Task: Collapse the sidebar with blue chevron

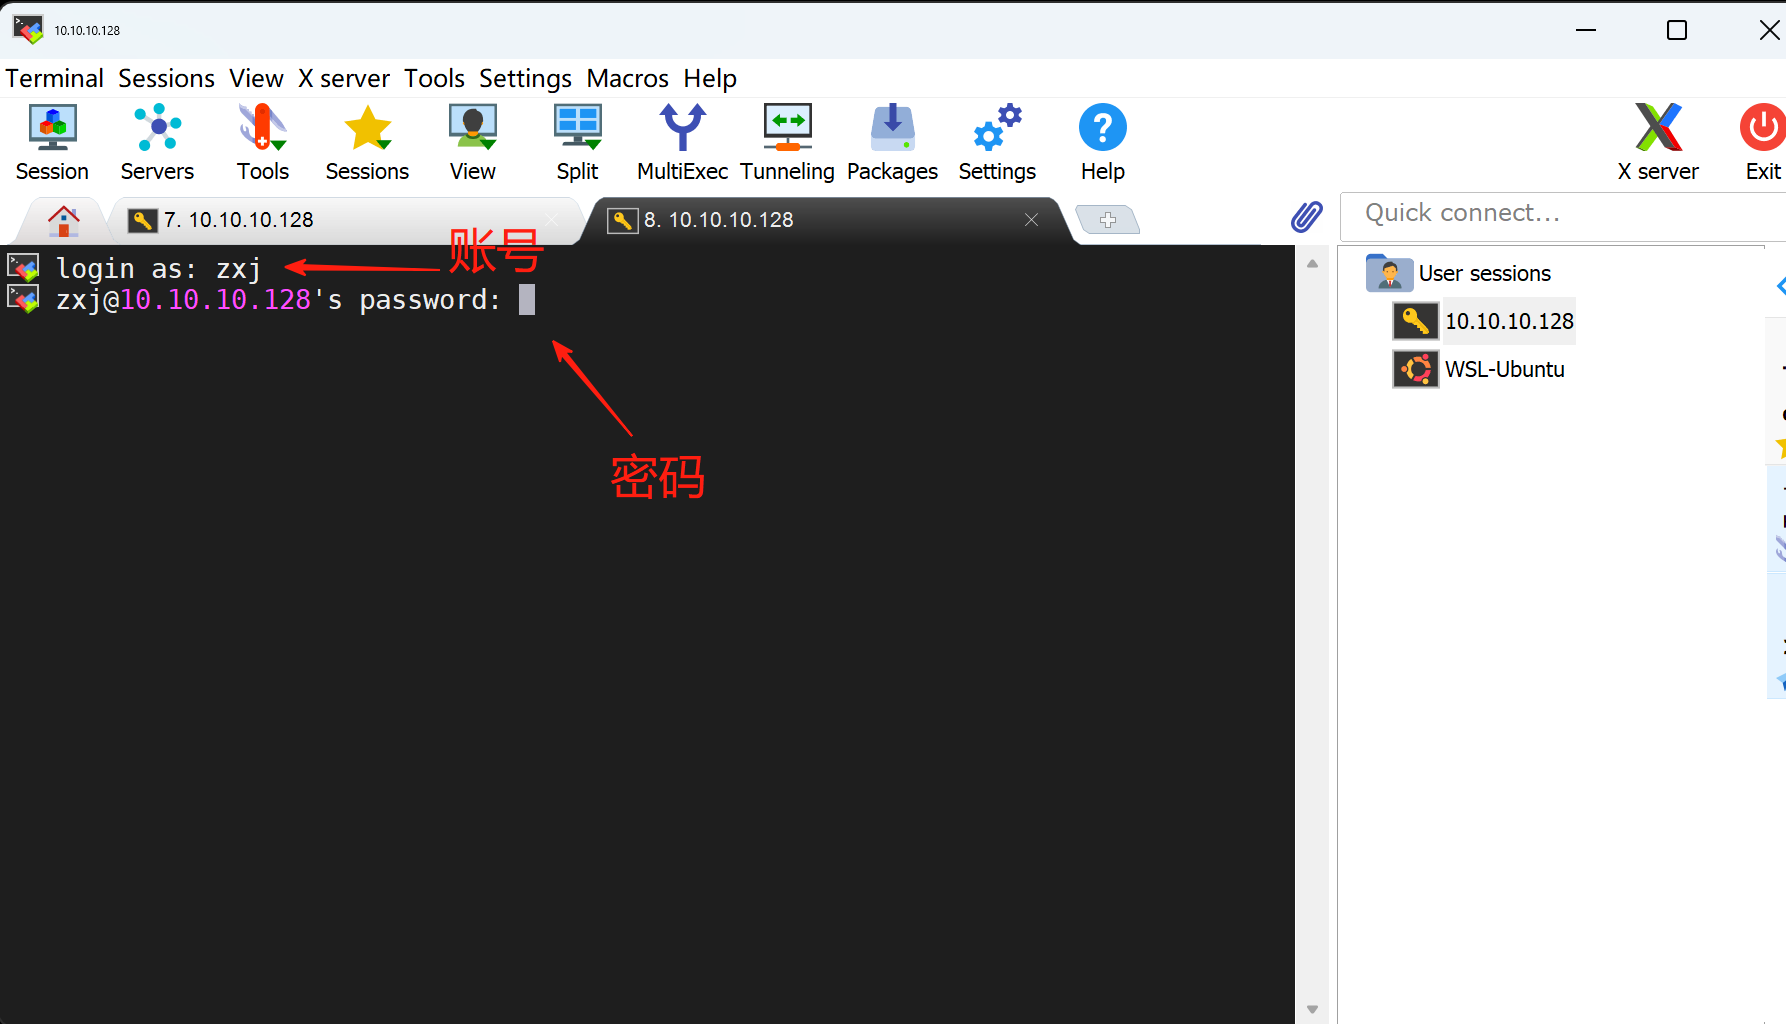Action: 1780,286
